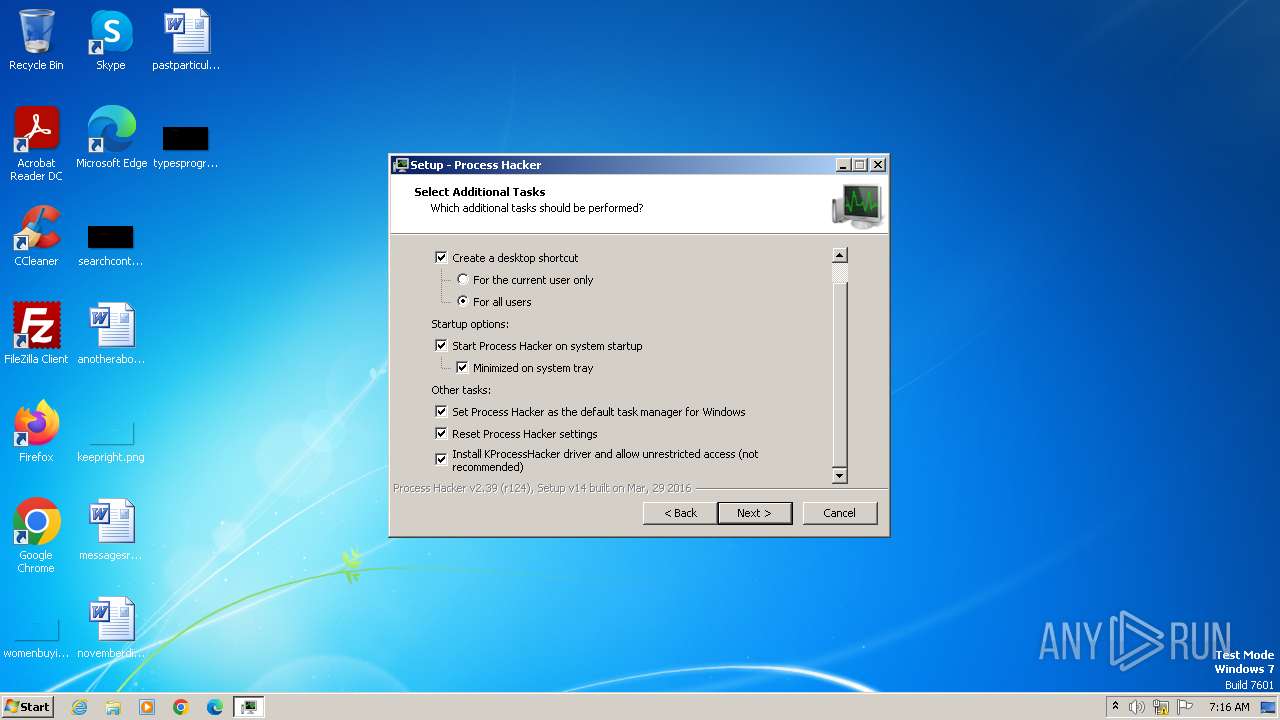
Task: Click the Edge taskbar icon
Action: point(215,707)
